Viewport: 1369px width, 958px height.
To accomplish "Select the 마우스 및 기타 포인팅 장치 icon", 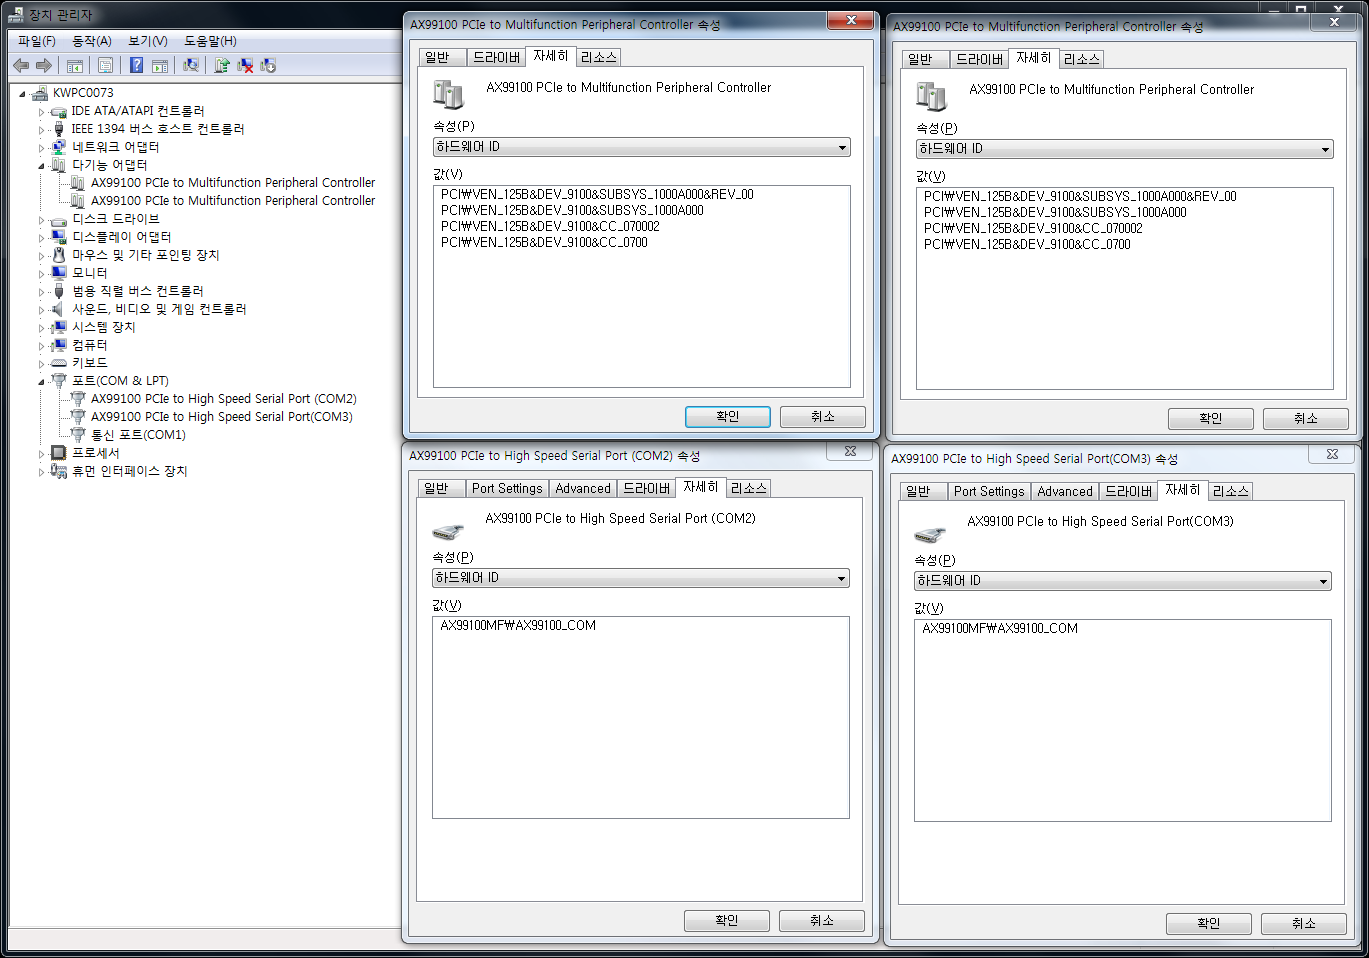I will click(59, 255).
